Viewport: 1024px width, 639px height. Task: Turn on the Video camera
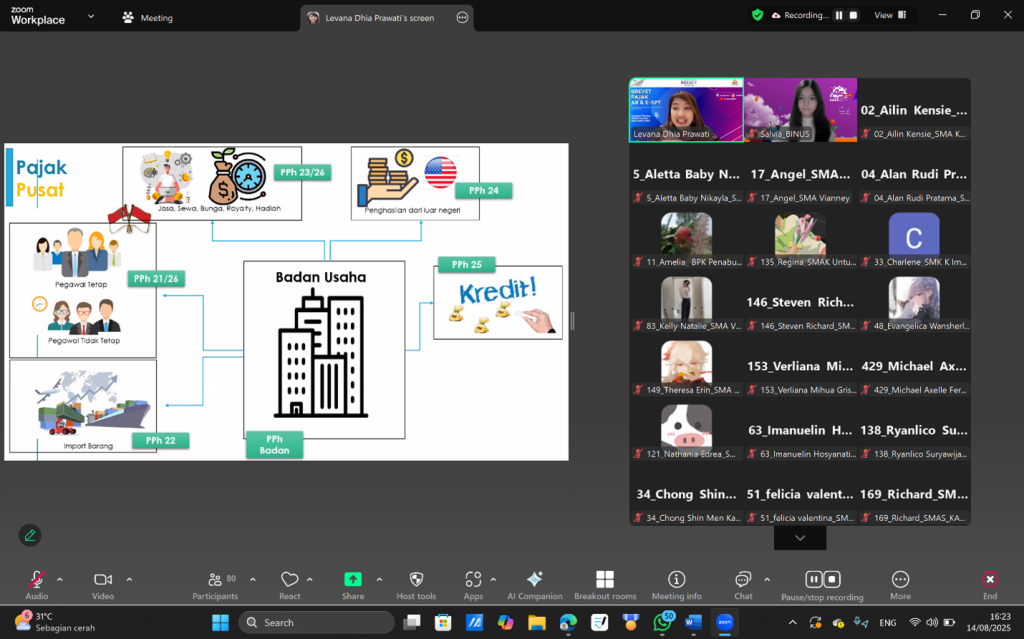click(102, 584)
